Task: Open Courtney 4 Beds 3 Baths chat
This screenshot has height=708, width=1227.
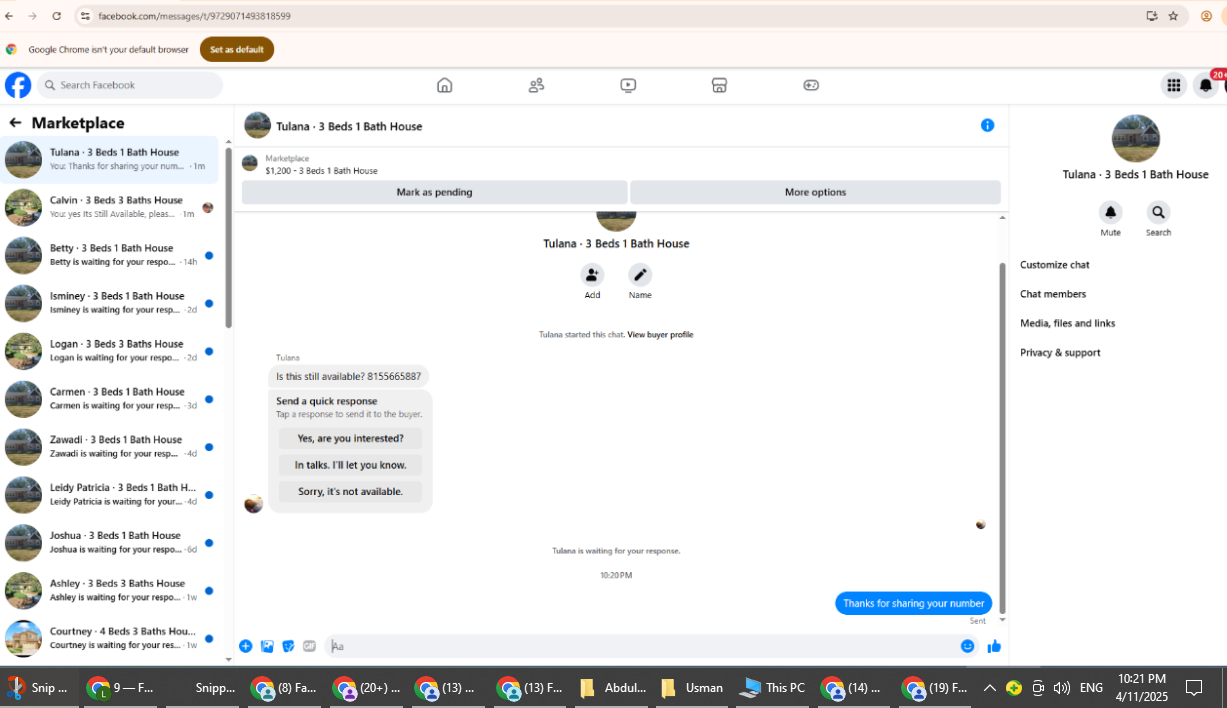Action: point(109,639)
